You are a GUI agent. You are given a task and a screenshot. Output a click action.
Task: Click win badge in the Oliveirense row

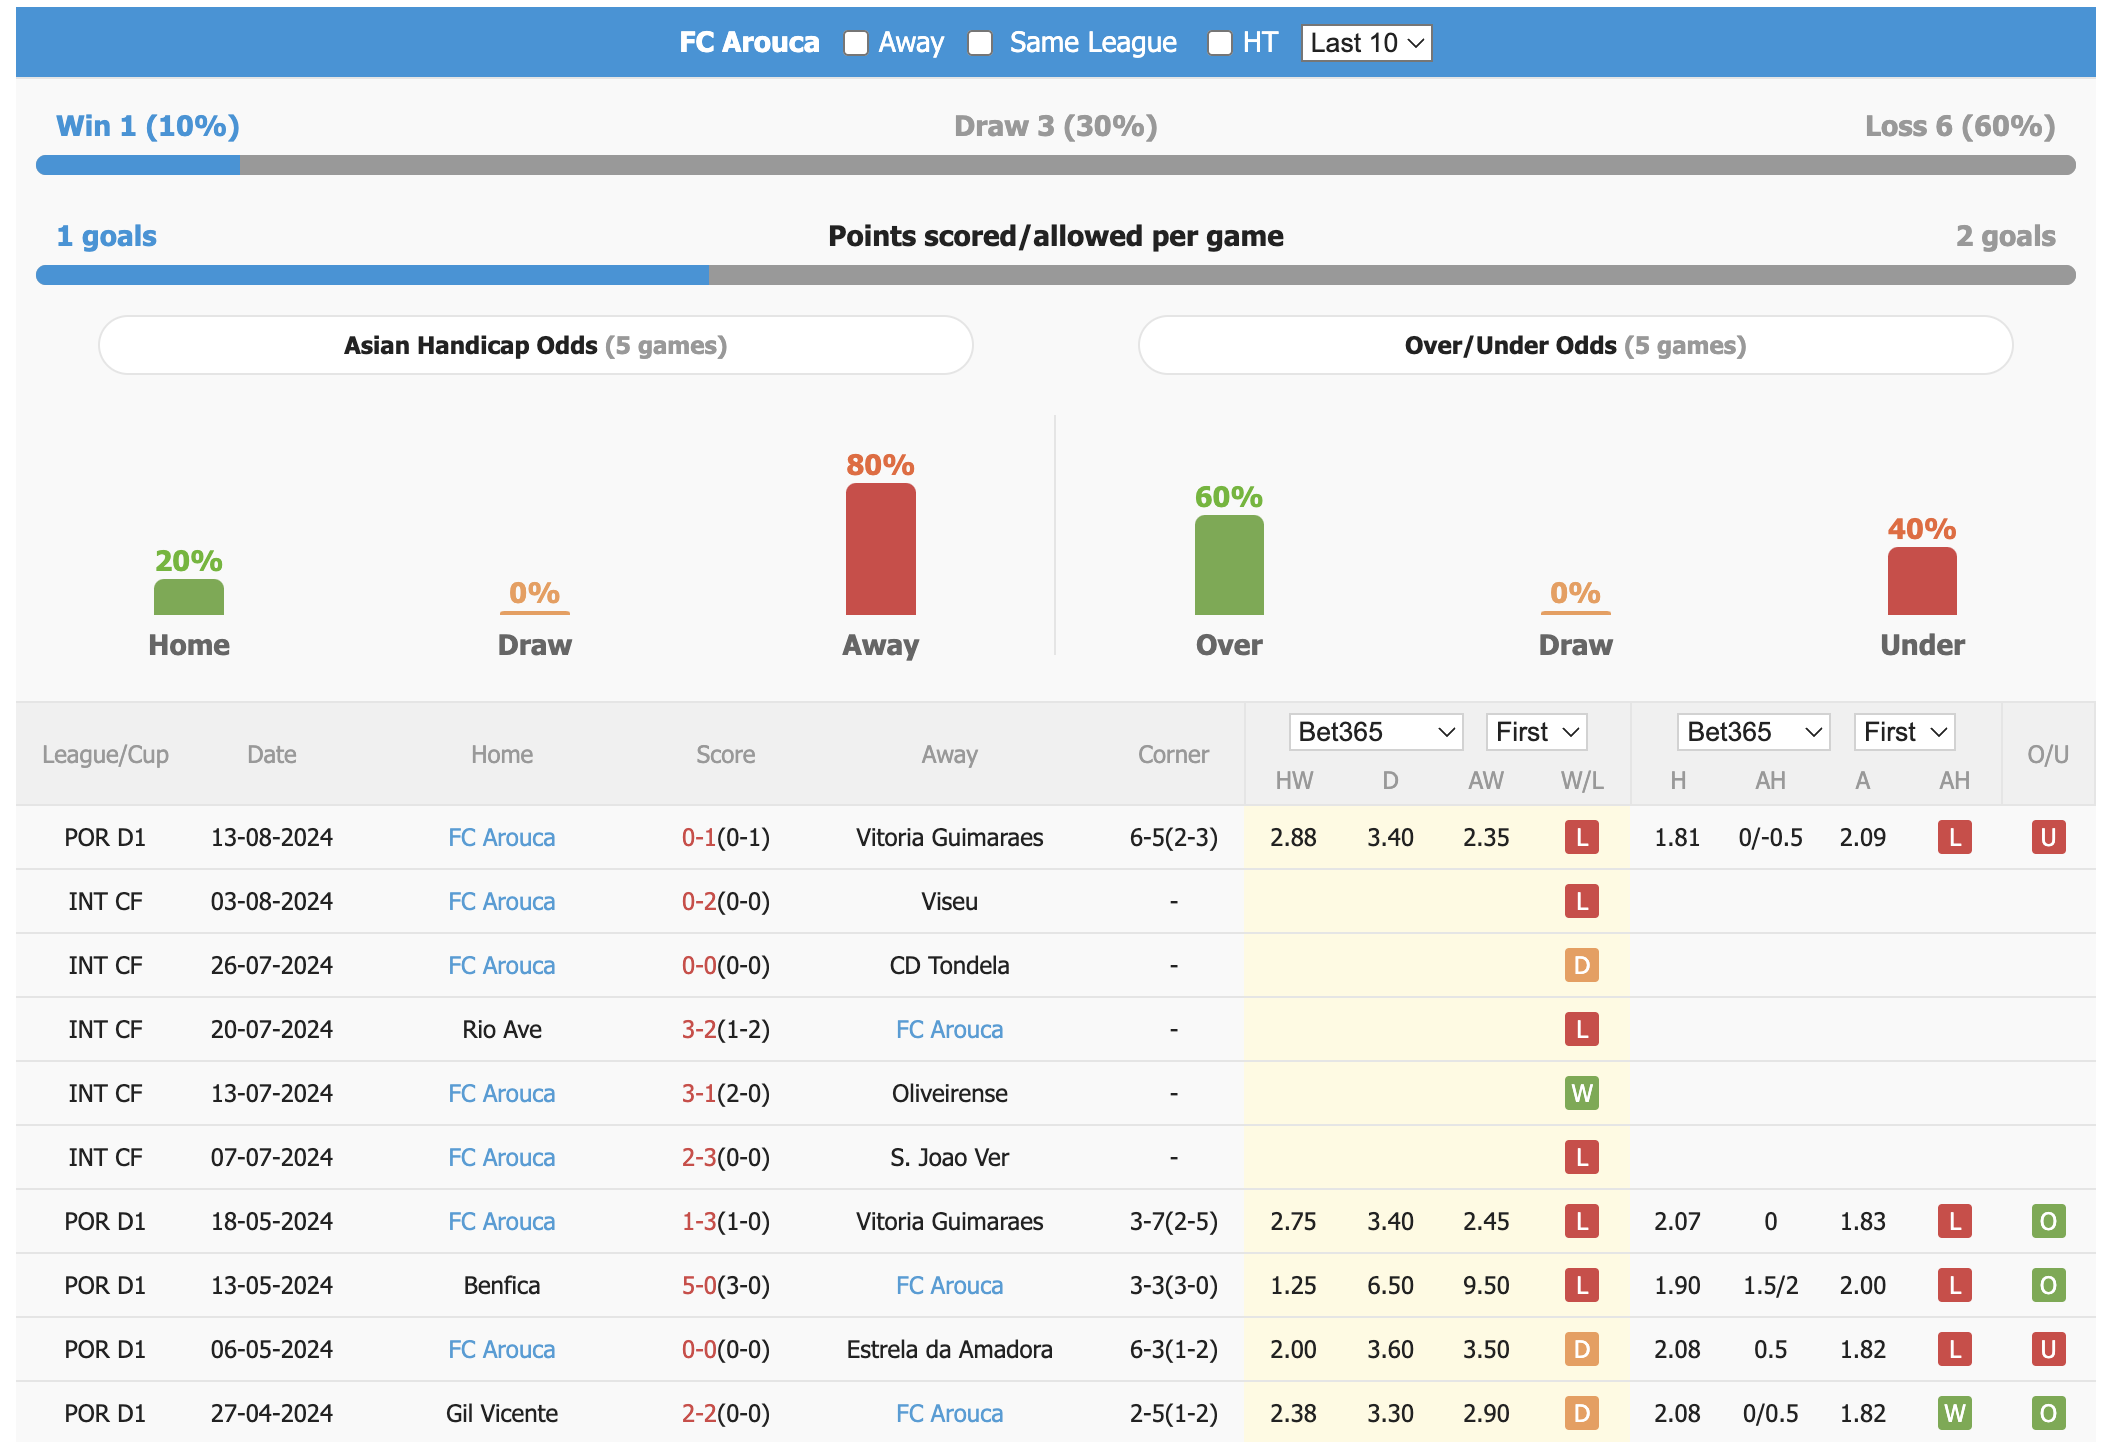(1582, 1093)
